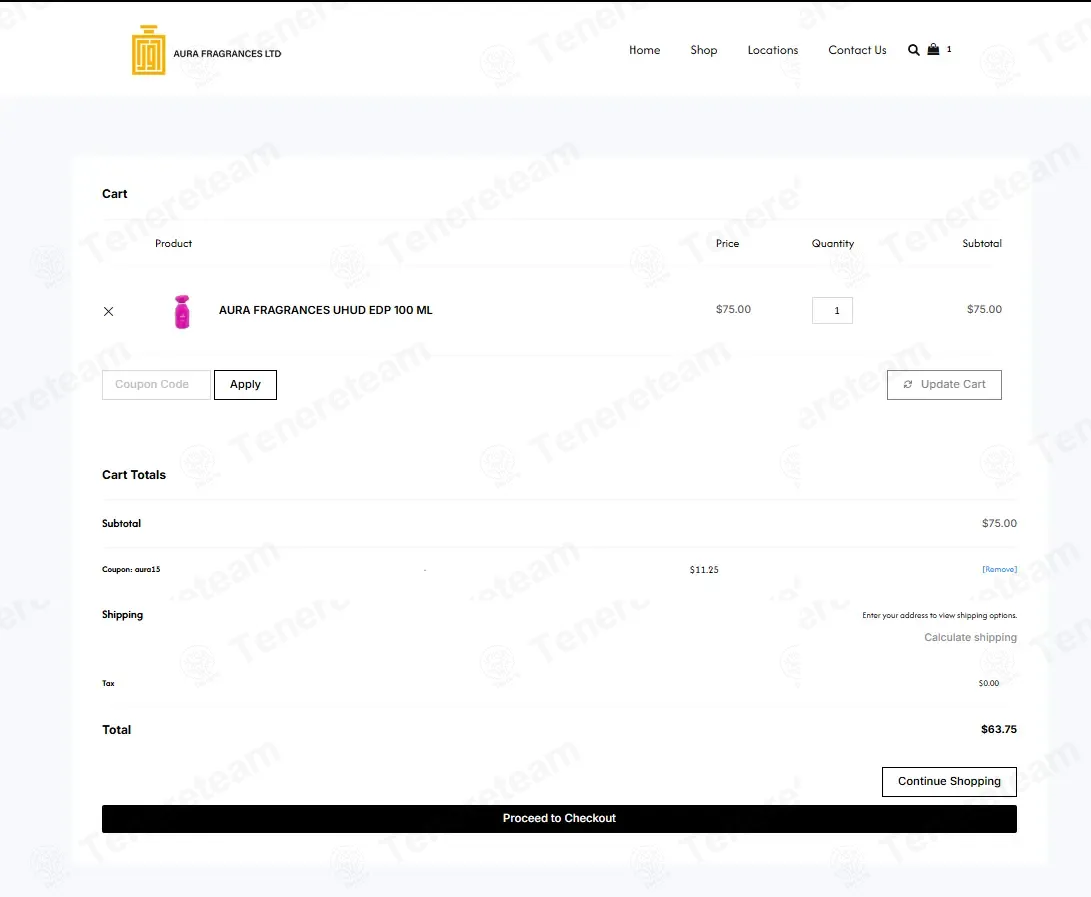
Task: Click into the Coupon Code field
Action: [x=156, y=385]
